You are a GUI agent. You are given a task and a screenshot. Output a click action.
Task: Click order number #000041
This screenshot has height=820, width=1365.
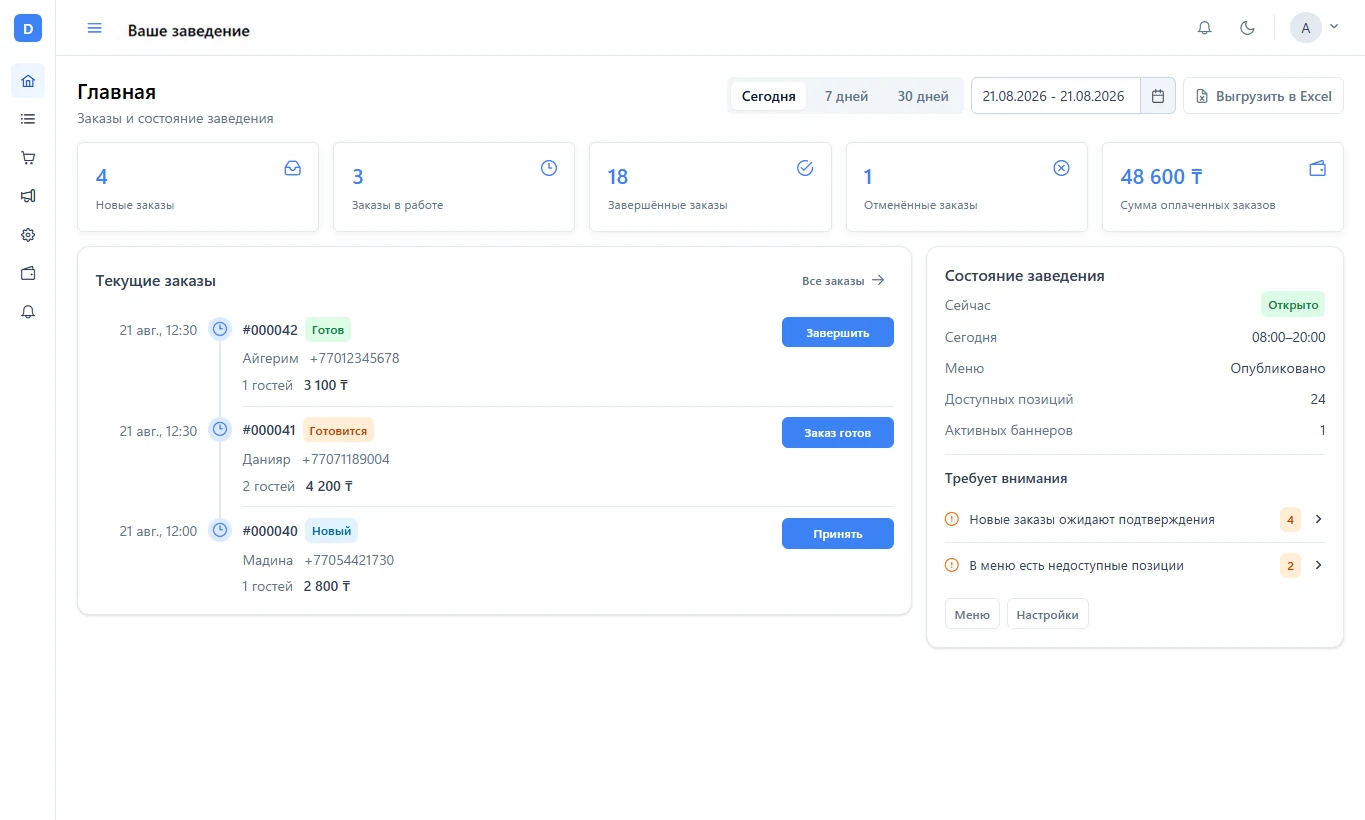tap(270, 431)
